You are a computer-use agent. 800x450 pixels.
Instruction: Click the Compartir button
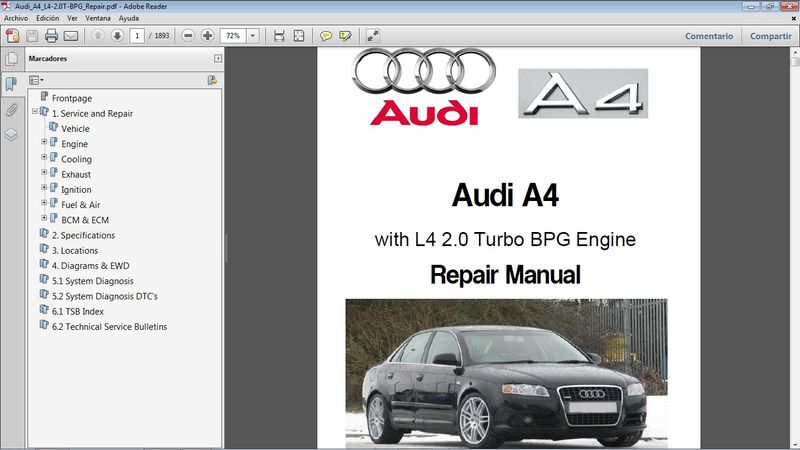point(770,36)
